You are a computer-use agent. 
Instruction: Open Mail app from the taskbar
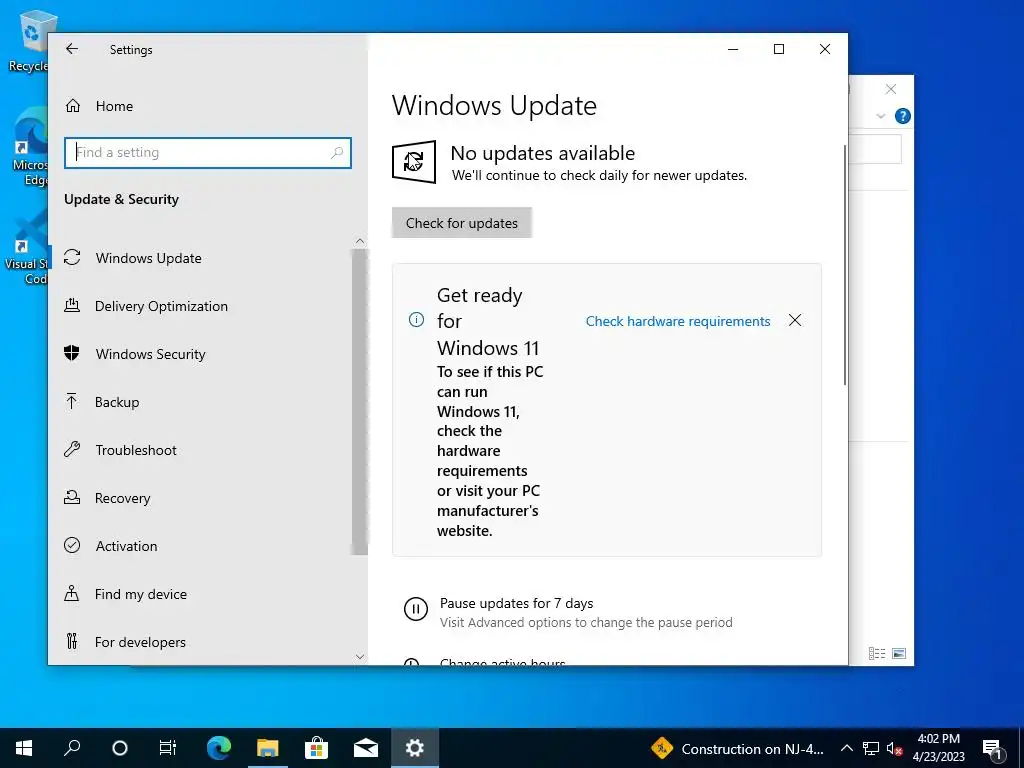[366, 748]
